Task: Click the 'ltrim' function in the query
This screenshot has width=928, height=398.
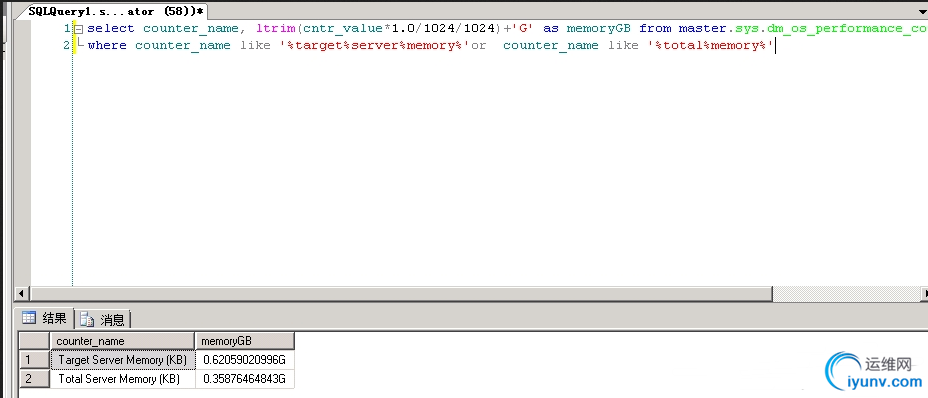Action: [x=276, y=28]
